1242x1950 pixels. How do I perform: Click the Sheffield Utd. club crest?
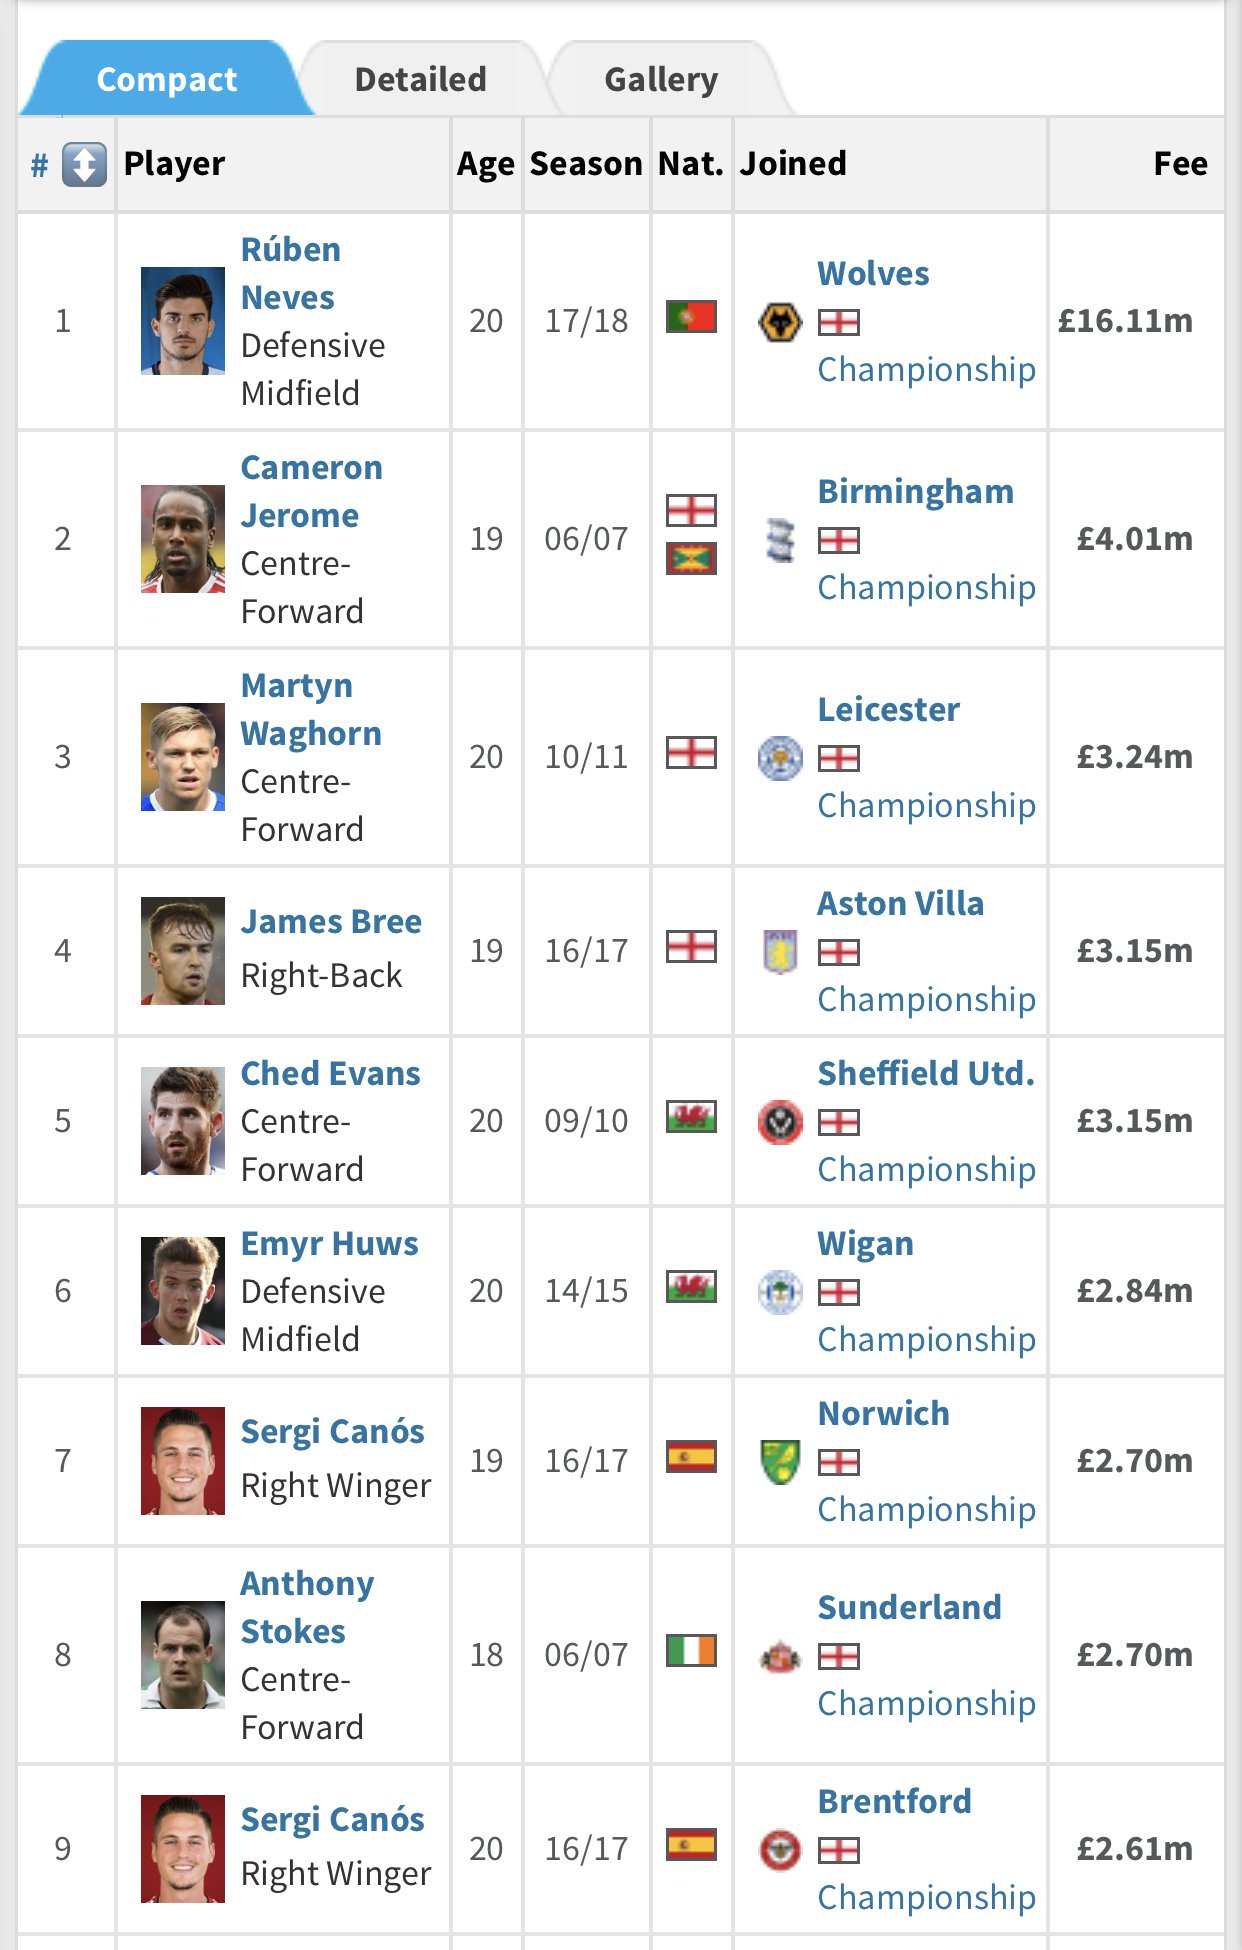pyautogui.click(x=780, y=1122)
